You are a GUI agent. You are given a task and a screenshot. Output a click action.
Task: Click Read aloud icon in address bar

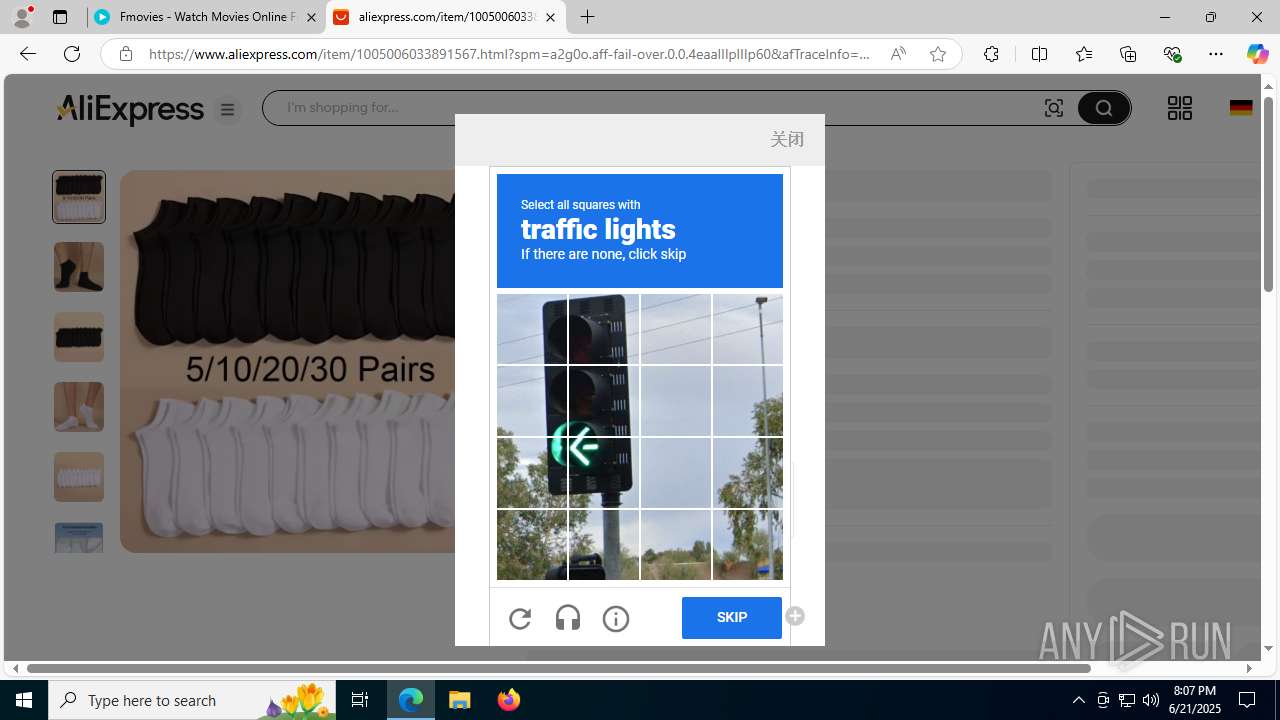coord(898,54)
